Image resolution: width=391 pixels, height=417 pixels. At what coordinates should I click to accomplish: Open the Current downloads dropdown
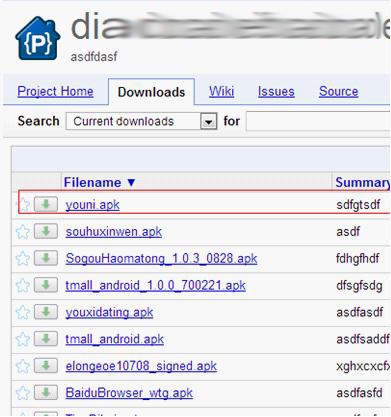[x=141, y=121]
